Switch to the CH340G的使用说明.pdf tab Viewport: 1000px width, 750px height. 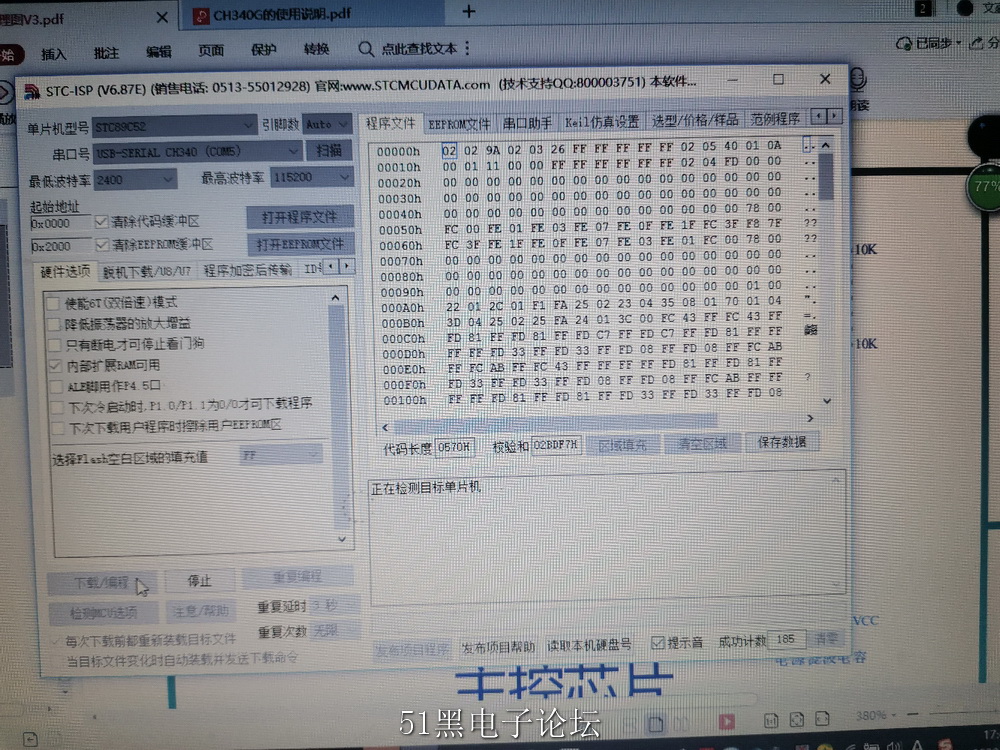click(281, 14)
